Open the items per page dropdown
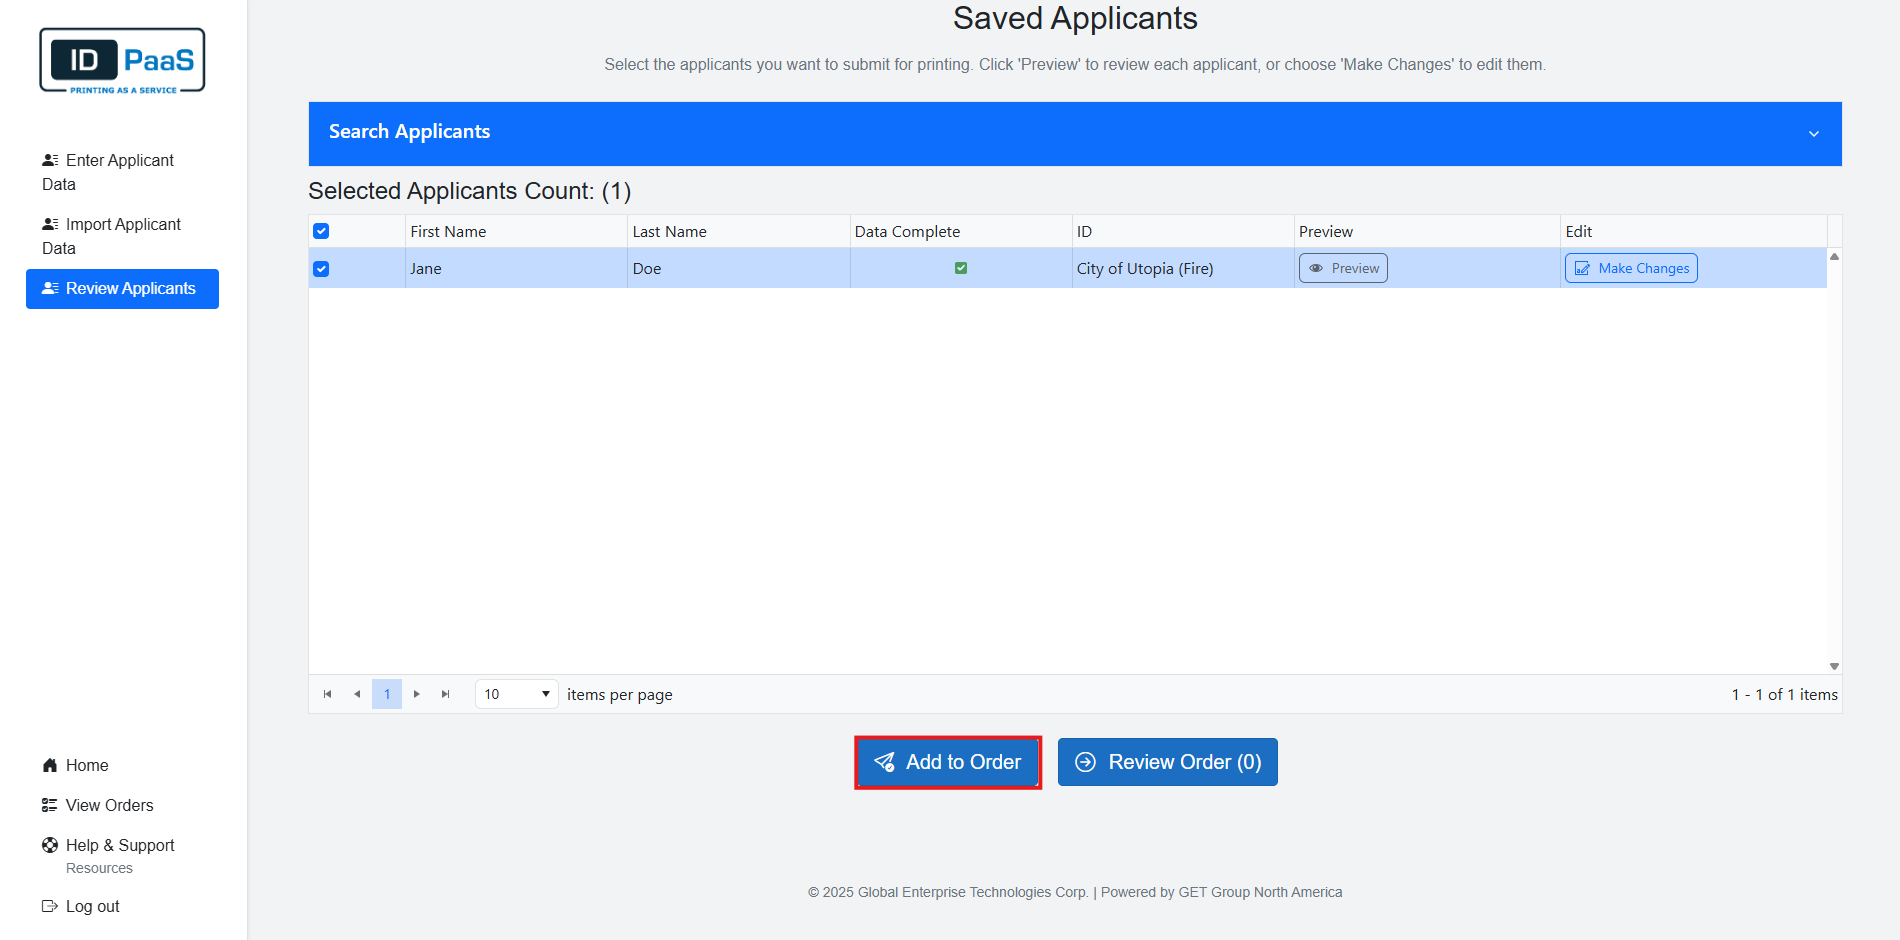 click(x=516, y=694)
